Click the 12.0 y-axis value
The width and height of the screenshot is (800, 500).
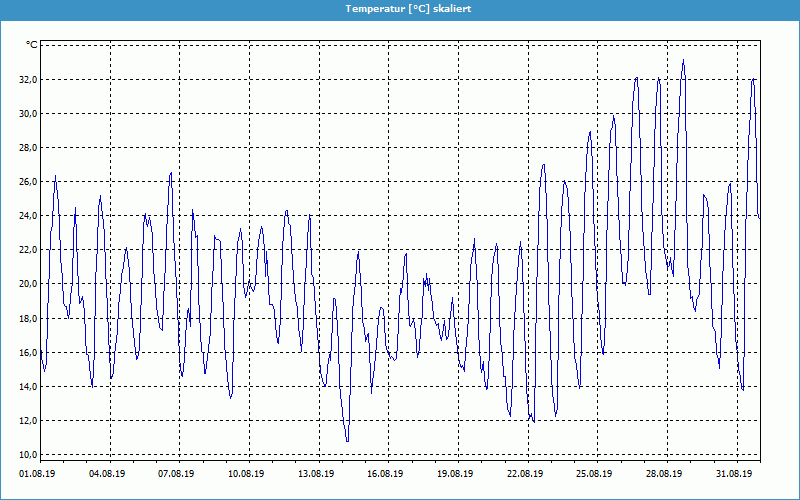[x=28, y=420]
